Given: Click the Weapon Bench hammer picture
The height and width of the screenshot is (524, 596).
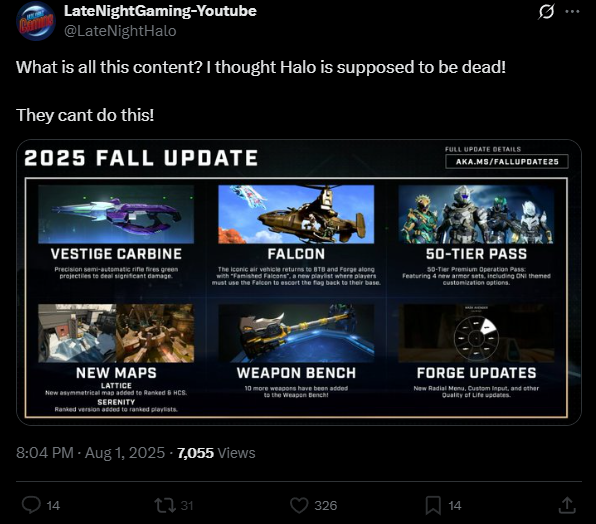Looking at the screenshot, I should pyautogui.click(x=296, y=333).
